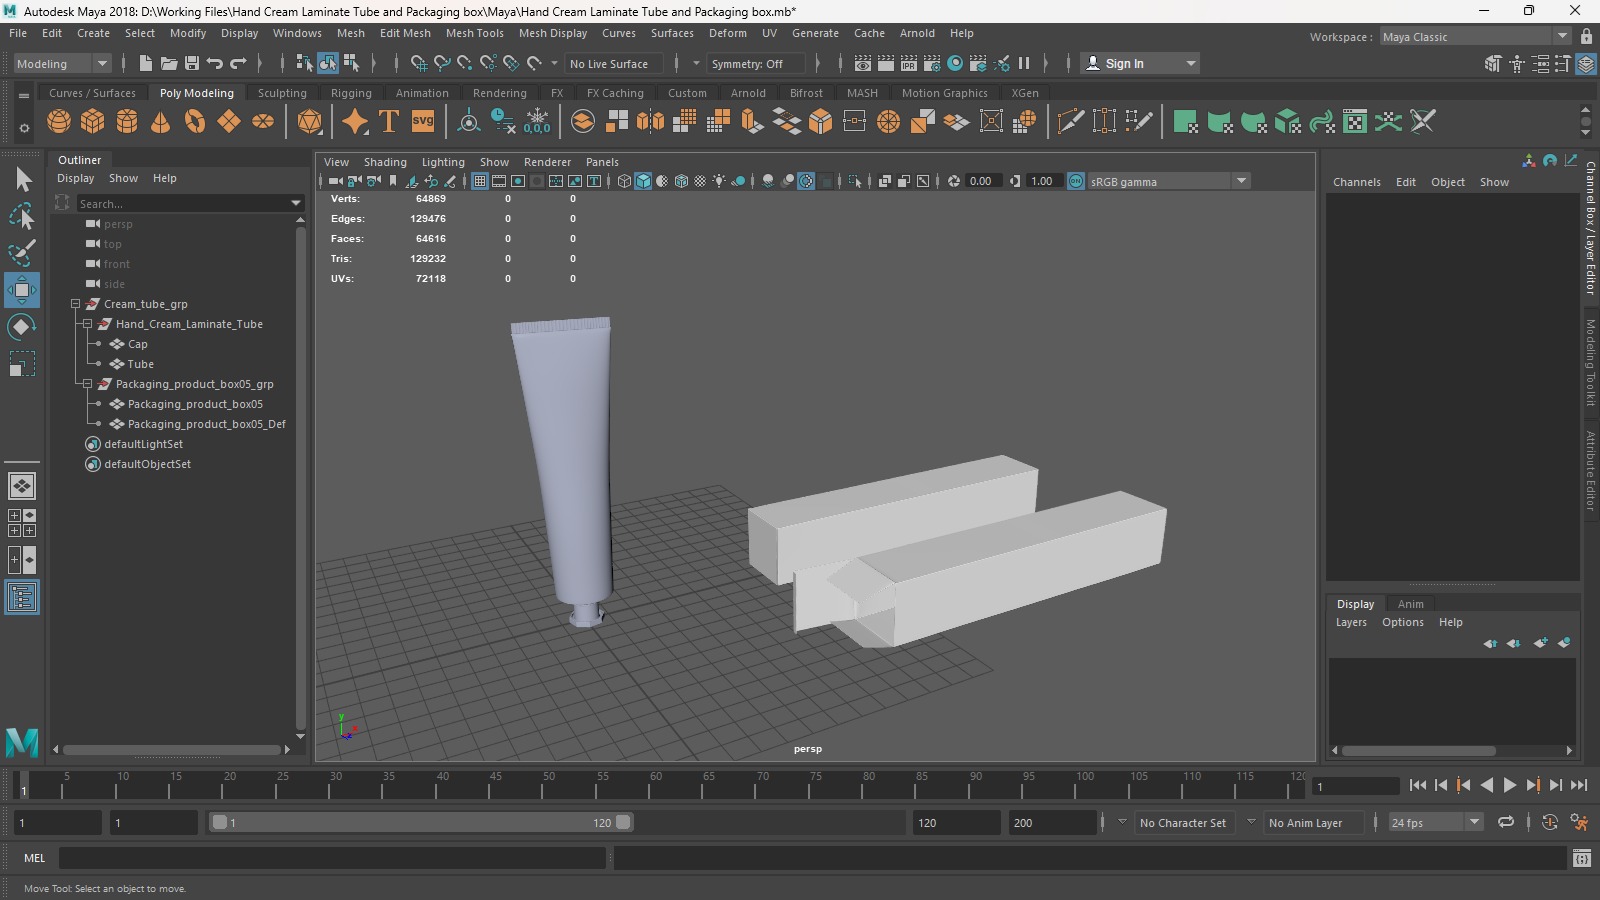Click the New scene icon
Viewport: 1600px width, 900px height.
pos(146,63)
